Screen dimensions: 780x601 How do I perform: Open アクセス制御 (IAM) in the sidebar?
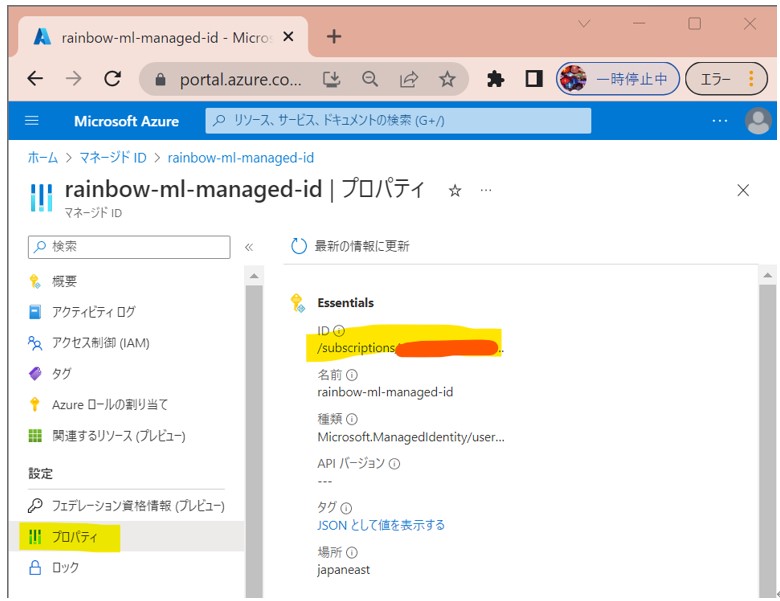[100, 343]
